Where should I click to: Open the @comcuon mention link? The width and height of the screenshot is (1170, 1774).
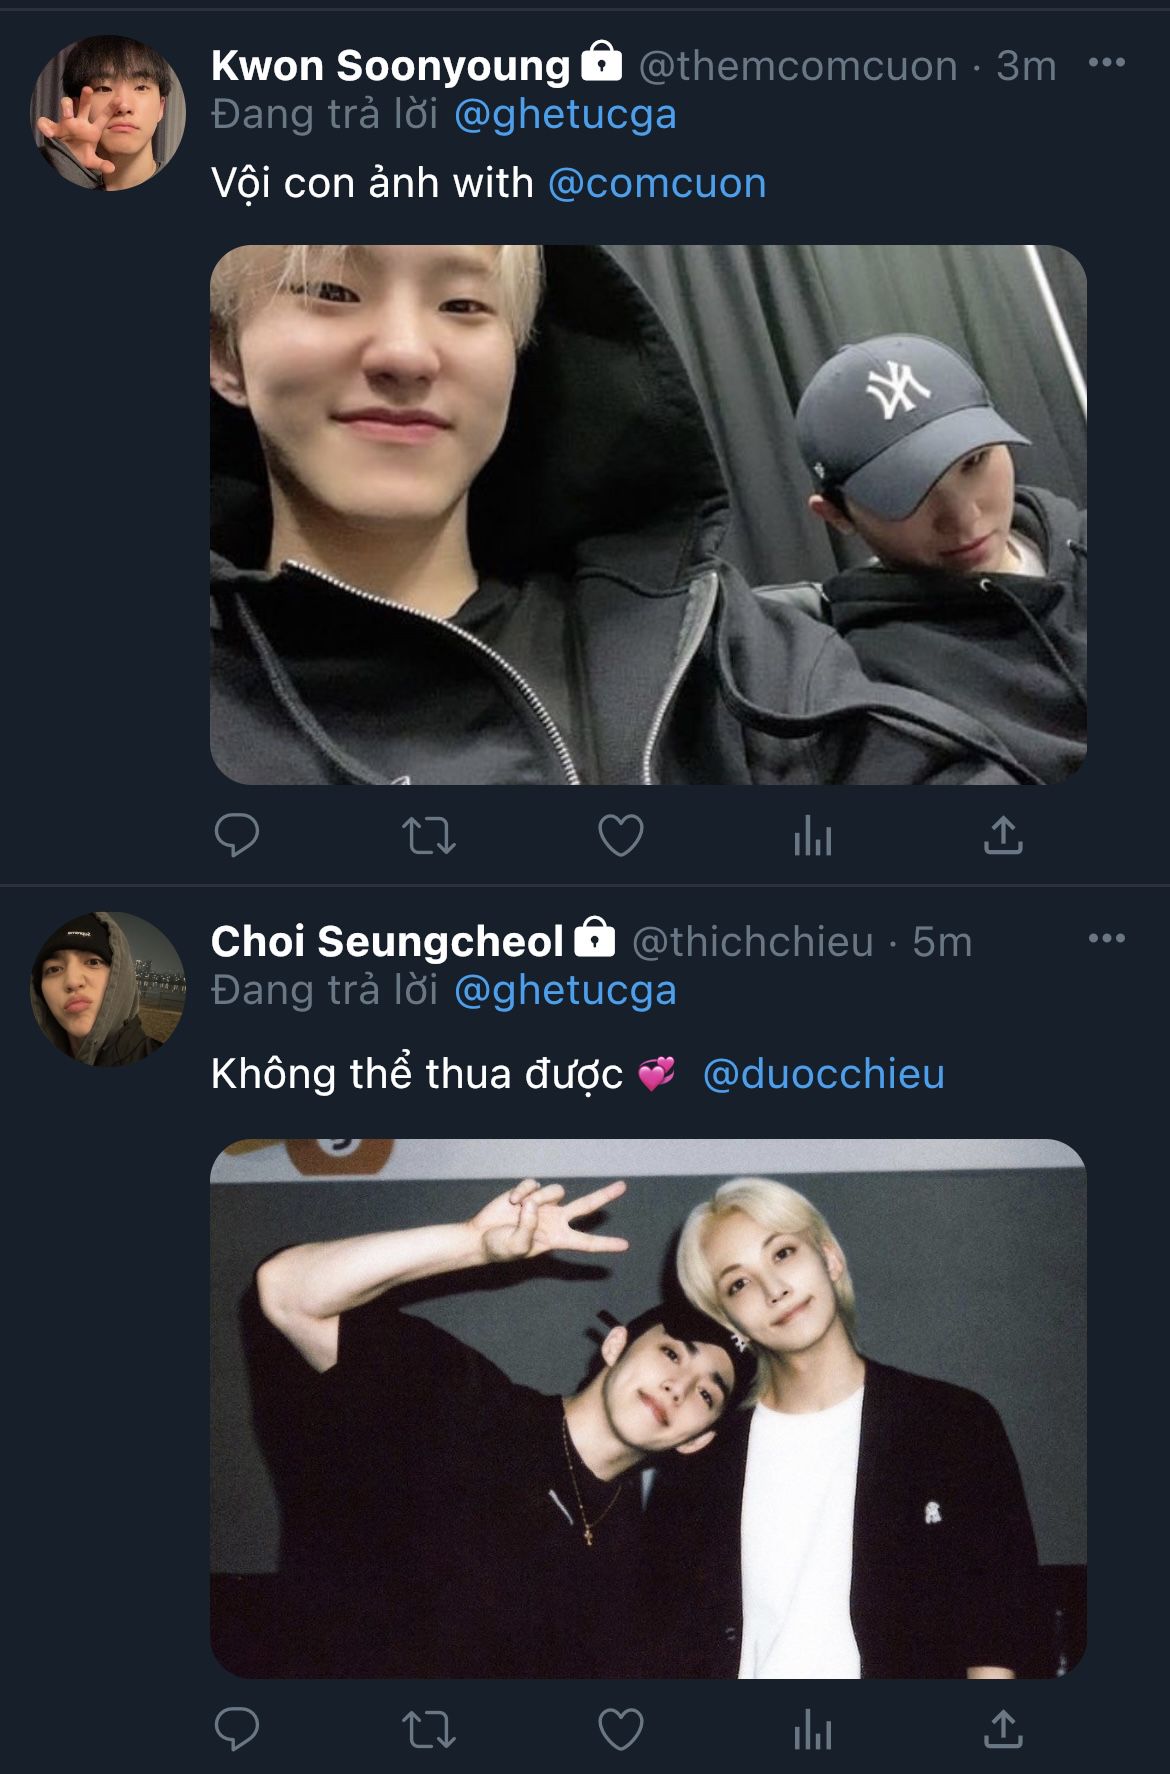coord(657,184)
